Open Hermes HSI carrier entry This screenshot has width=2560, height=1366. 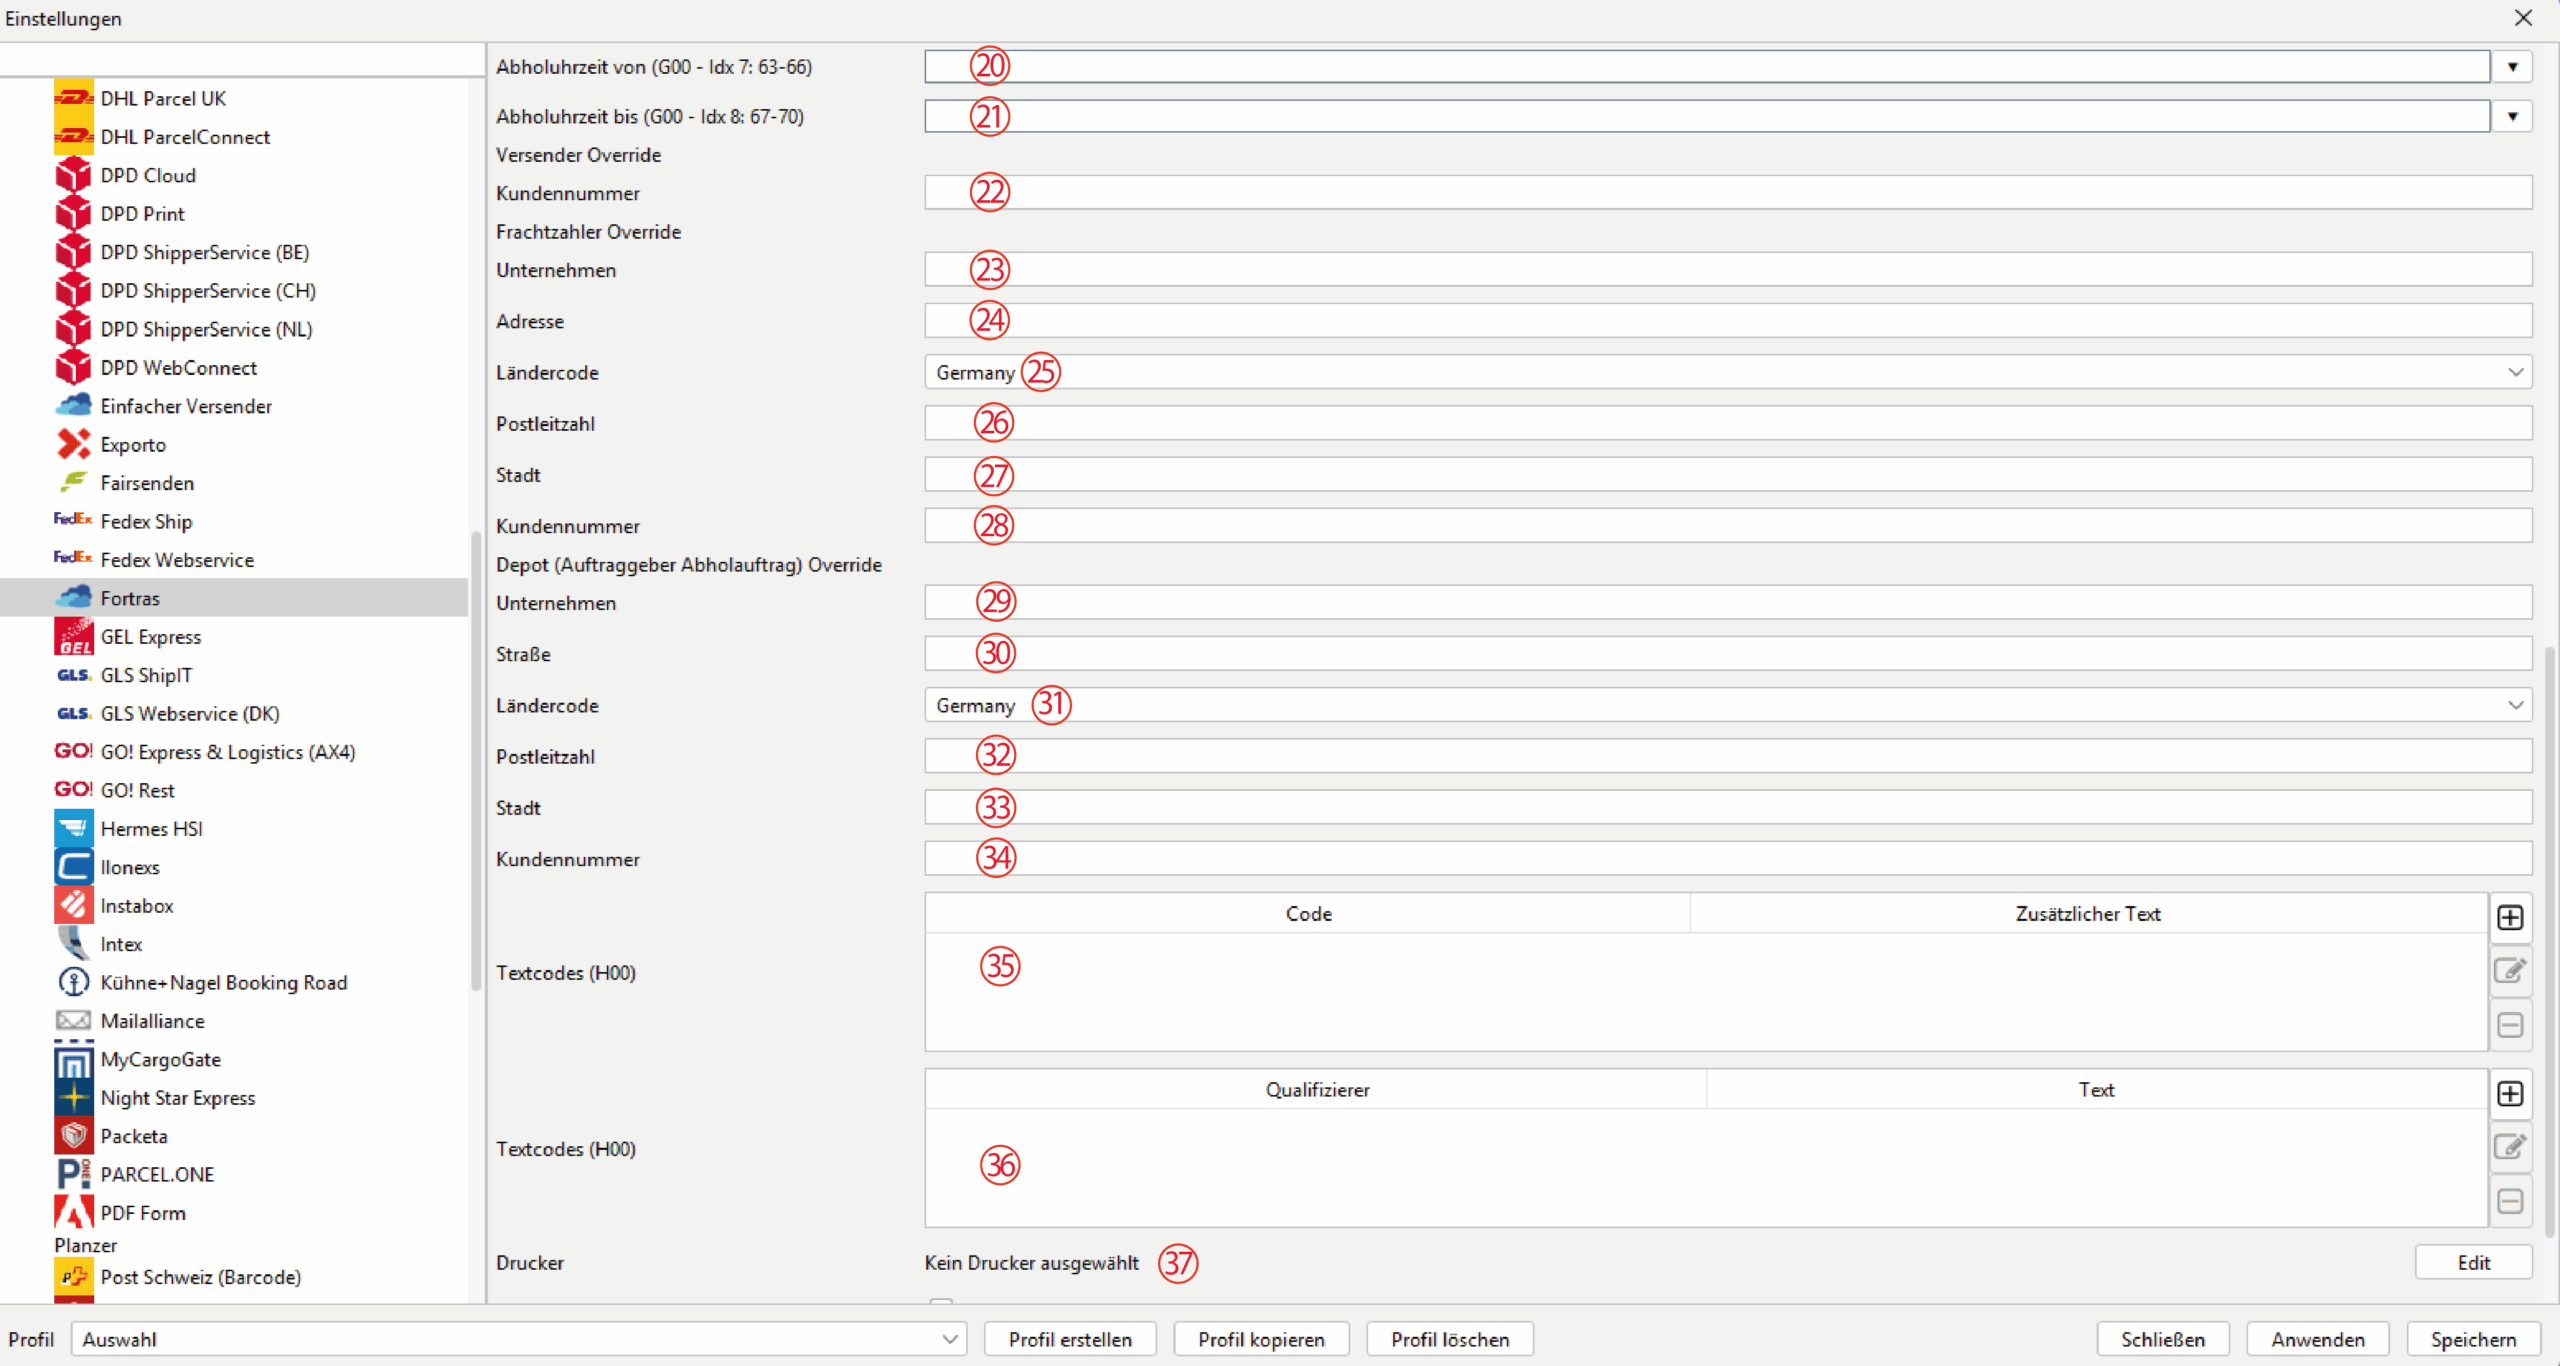(151, 829)
